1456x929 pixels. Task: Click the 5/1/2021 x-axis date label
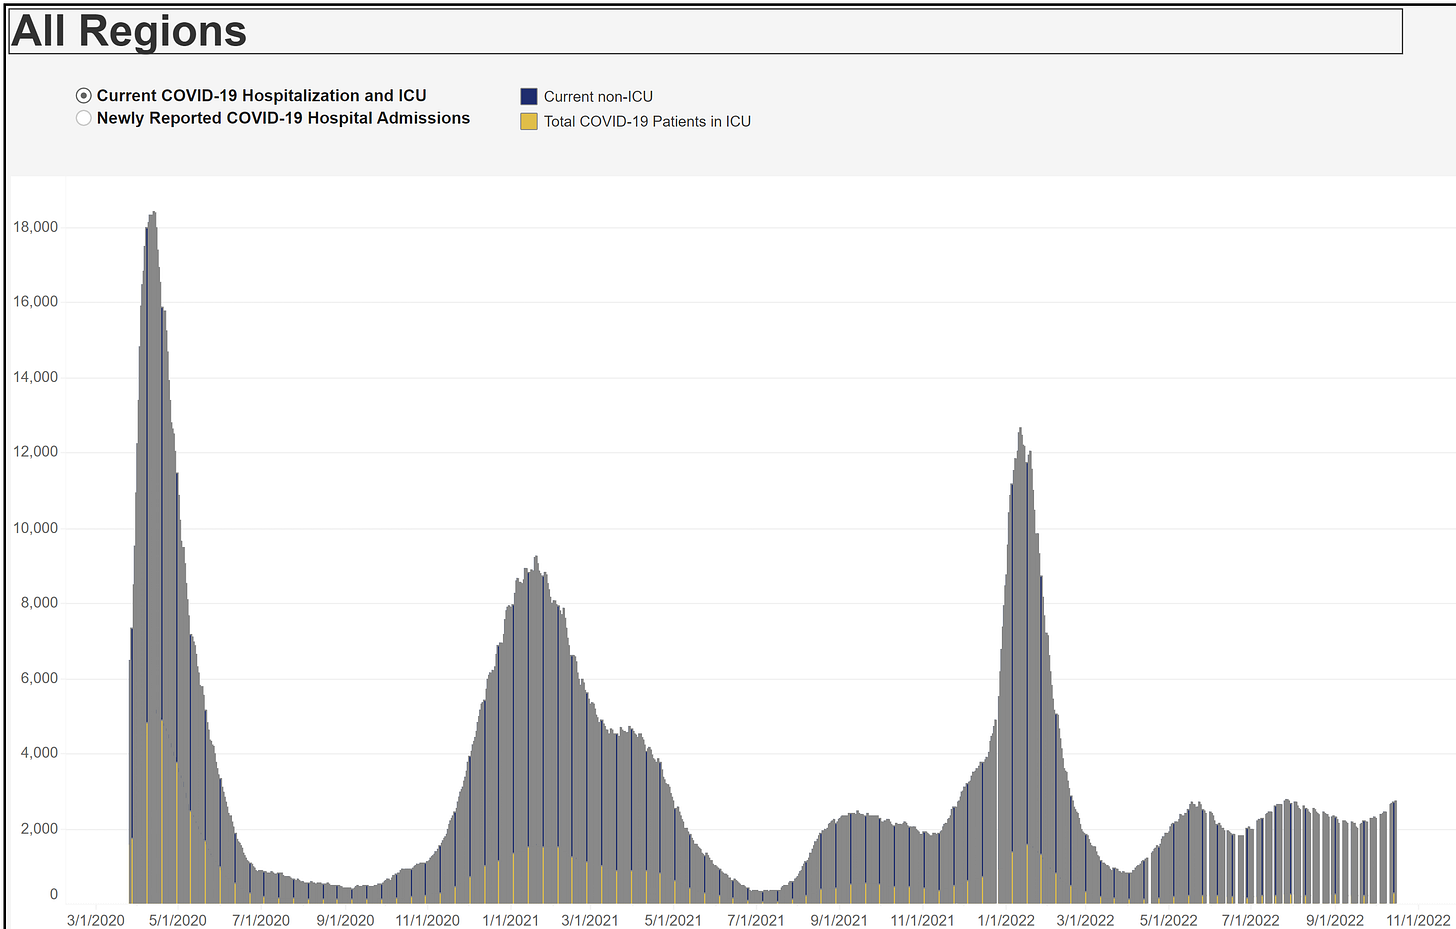(673, 920)
